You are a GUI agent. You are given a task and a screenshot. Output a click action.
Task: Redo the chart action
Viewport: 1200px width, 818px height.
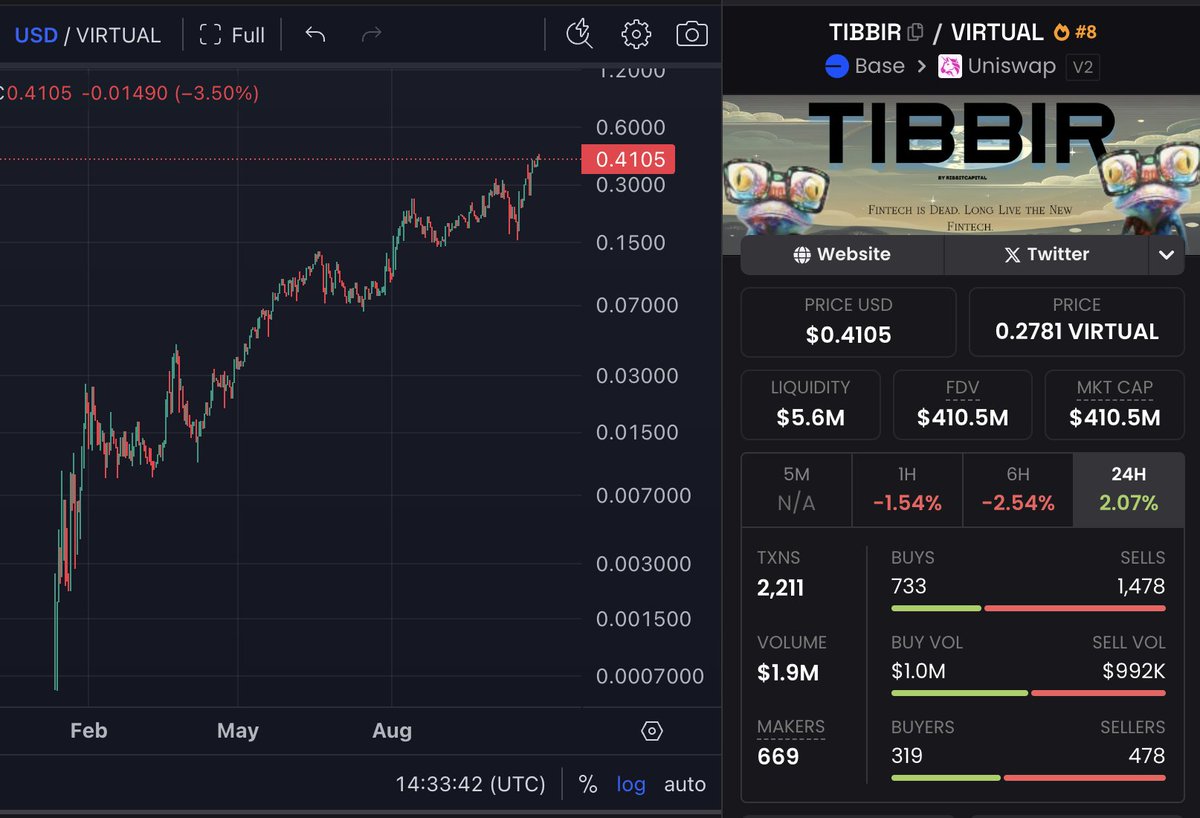tap(371, 35)
